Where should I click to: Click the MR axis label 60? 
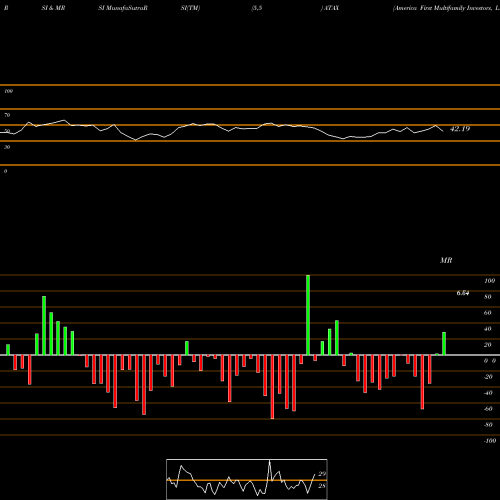coord(488,313)
